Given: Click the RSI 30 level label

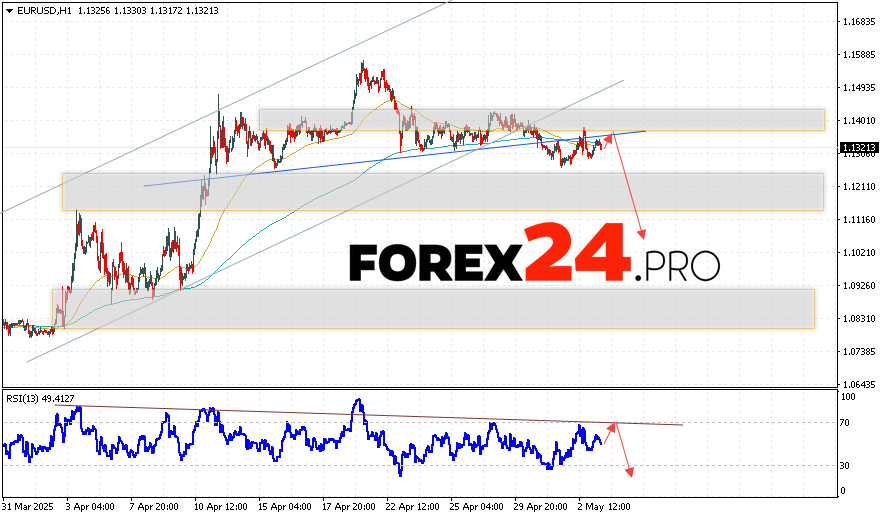Looking at the screenshot, I should [845, 466].
